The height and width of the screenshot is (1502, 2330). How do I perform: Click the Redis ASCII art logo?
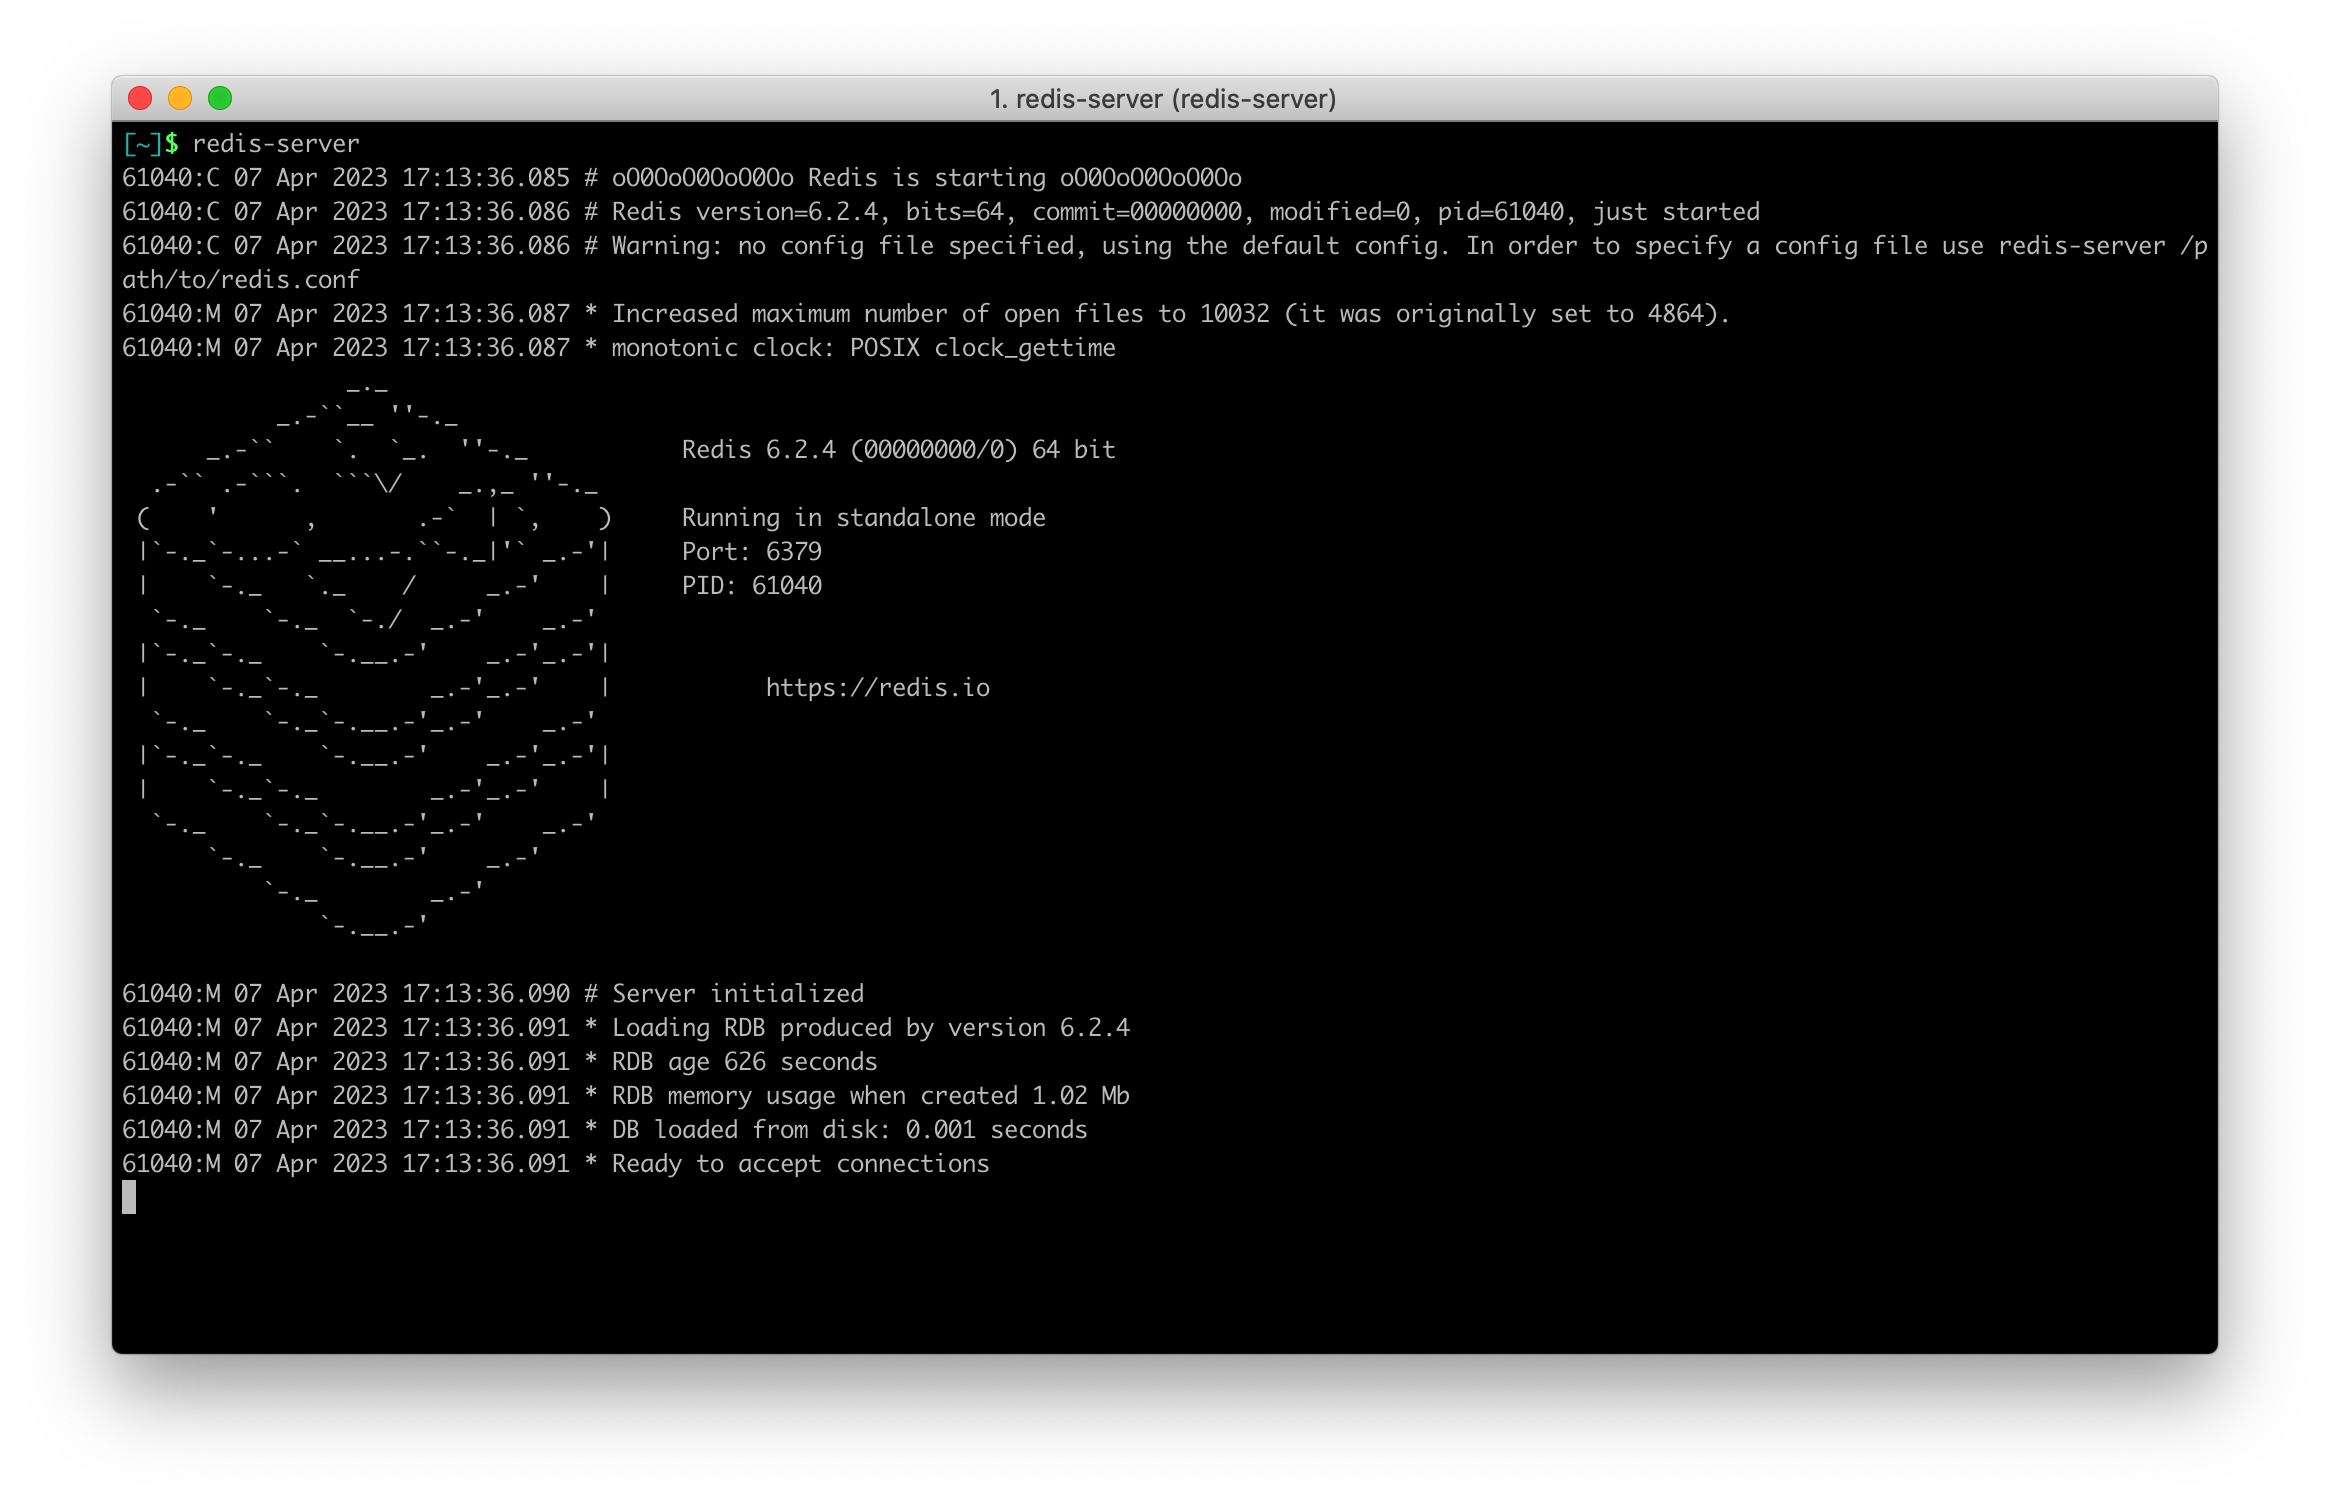(374, 660)
